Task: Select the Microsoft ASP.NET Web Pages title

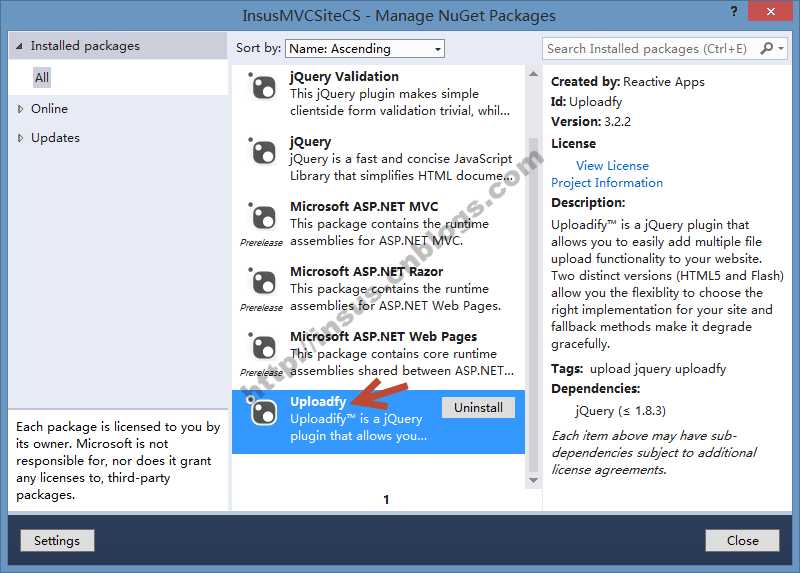Action: (383, 337)
